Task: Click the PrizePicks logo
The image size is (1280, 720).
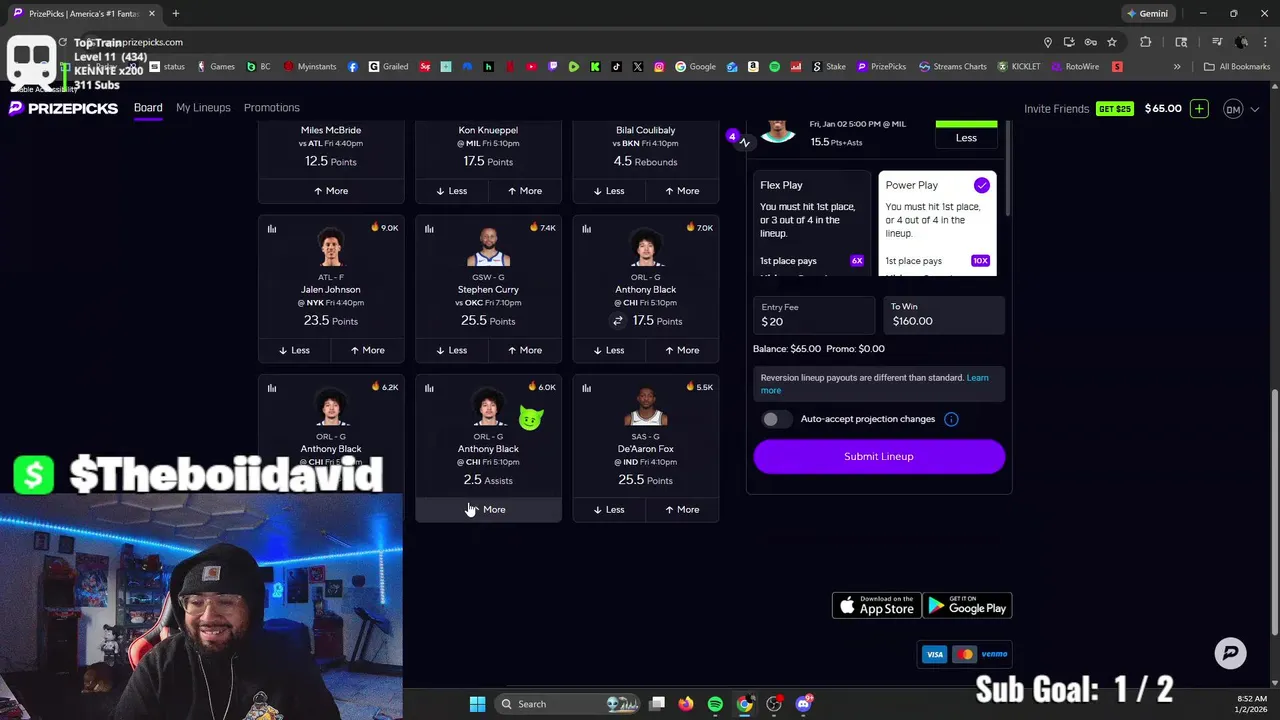Action: pos(63,108)
